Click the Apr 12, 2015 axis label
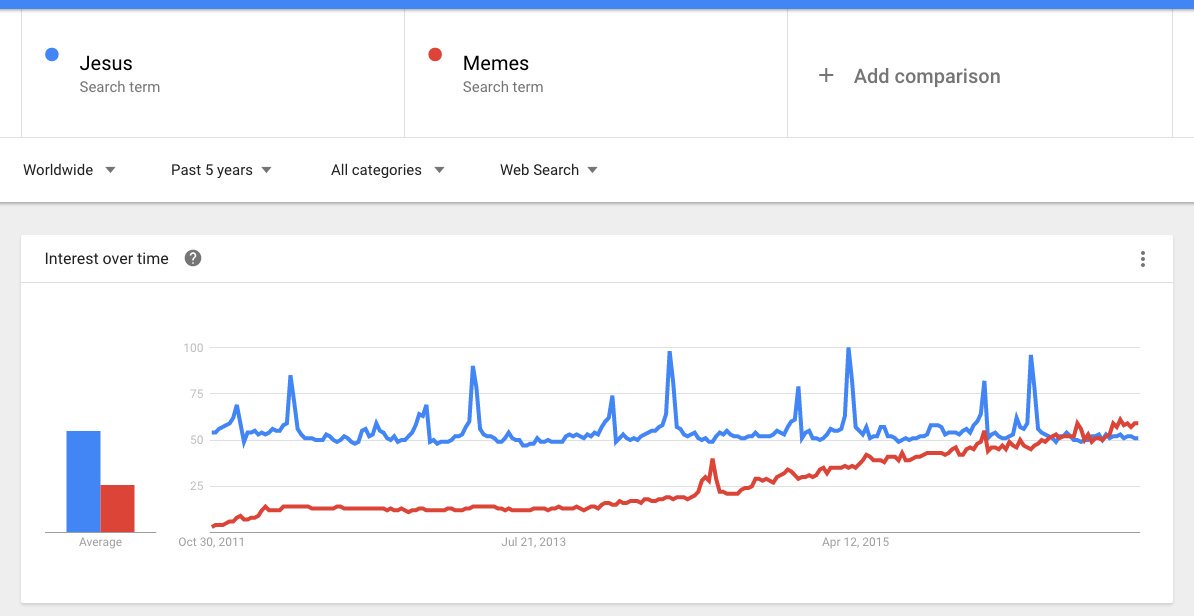1194x616 pixels. point(855,542)
